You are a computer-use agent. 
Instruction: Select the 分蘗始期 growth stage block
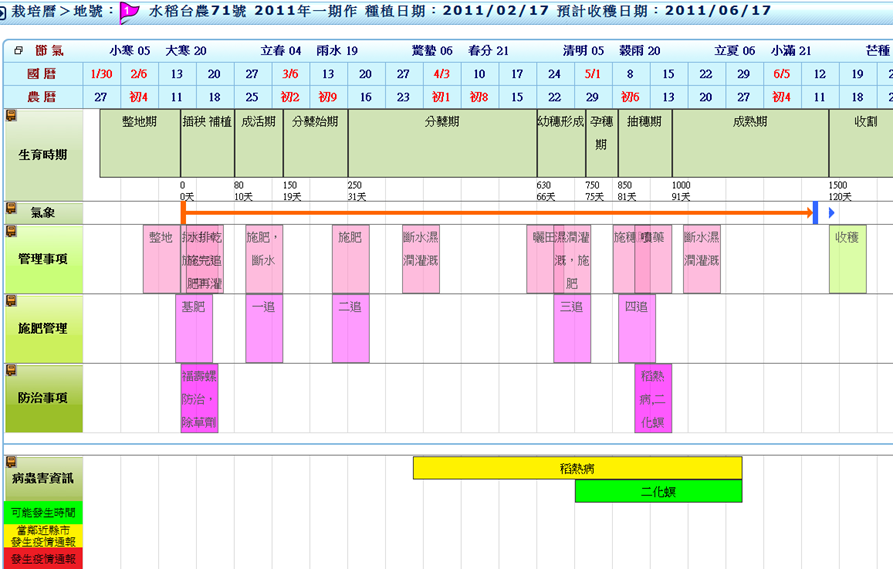point(315,143)
